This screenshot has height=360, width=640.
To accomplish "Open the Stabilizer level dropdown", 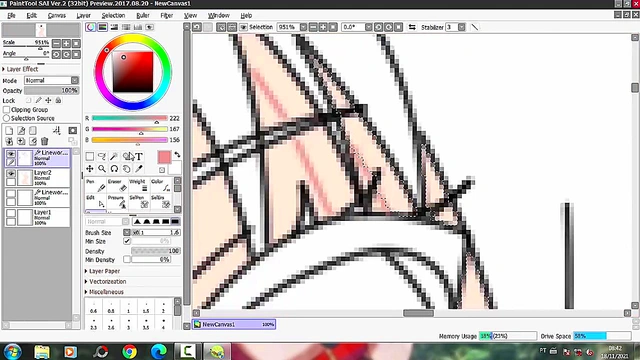I will pos(462,27).
